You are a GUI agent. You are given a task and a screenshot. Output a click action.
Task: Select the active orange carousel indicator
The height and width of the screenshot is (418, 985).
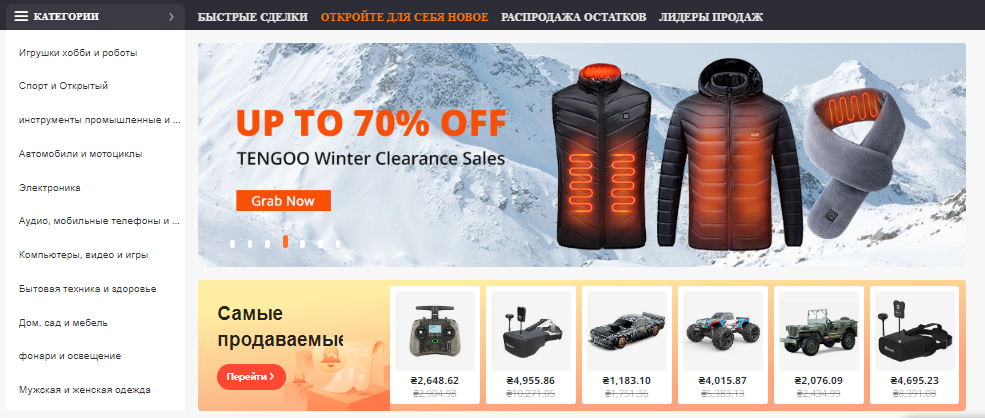[285, 241]
